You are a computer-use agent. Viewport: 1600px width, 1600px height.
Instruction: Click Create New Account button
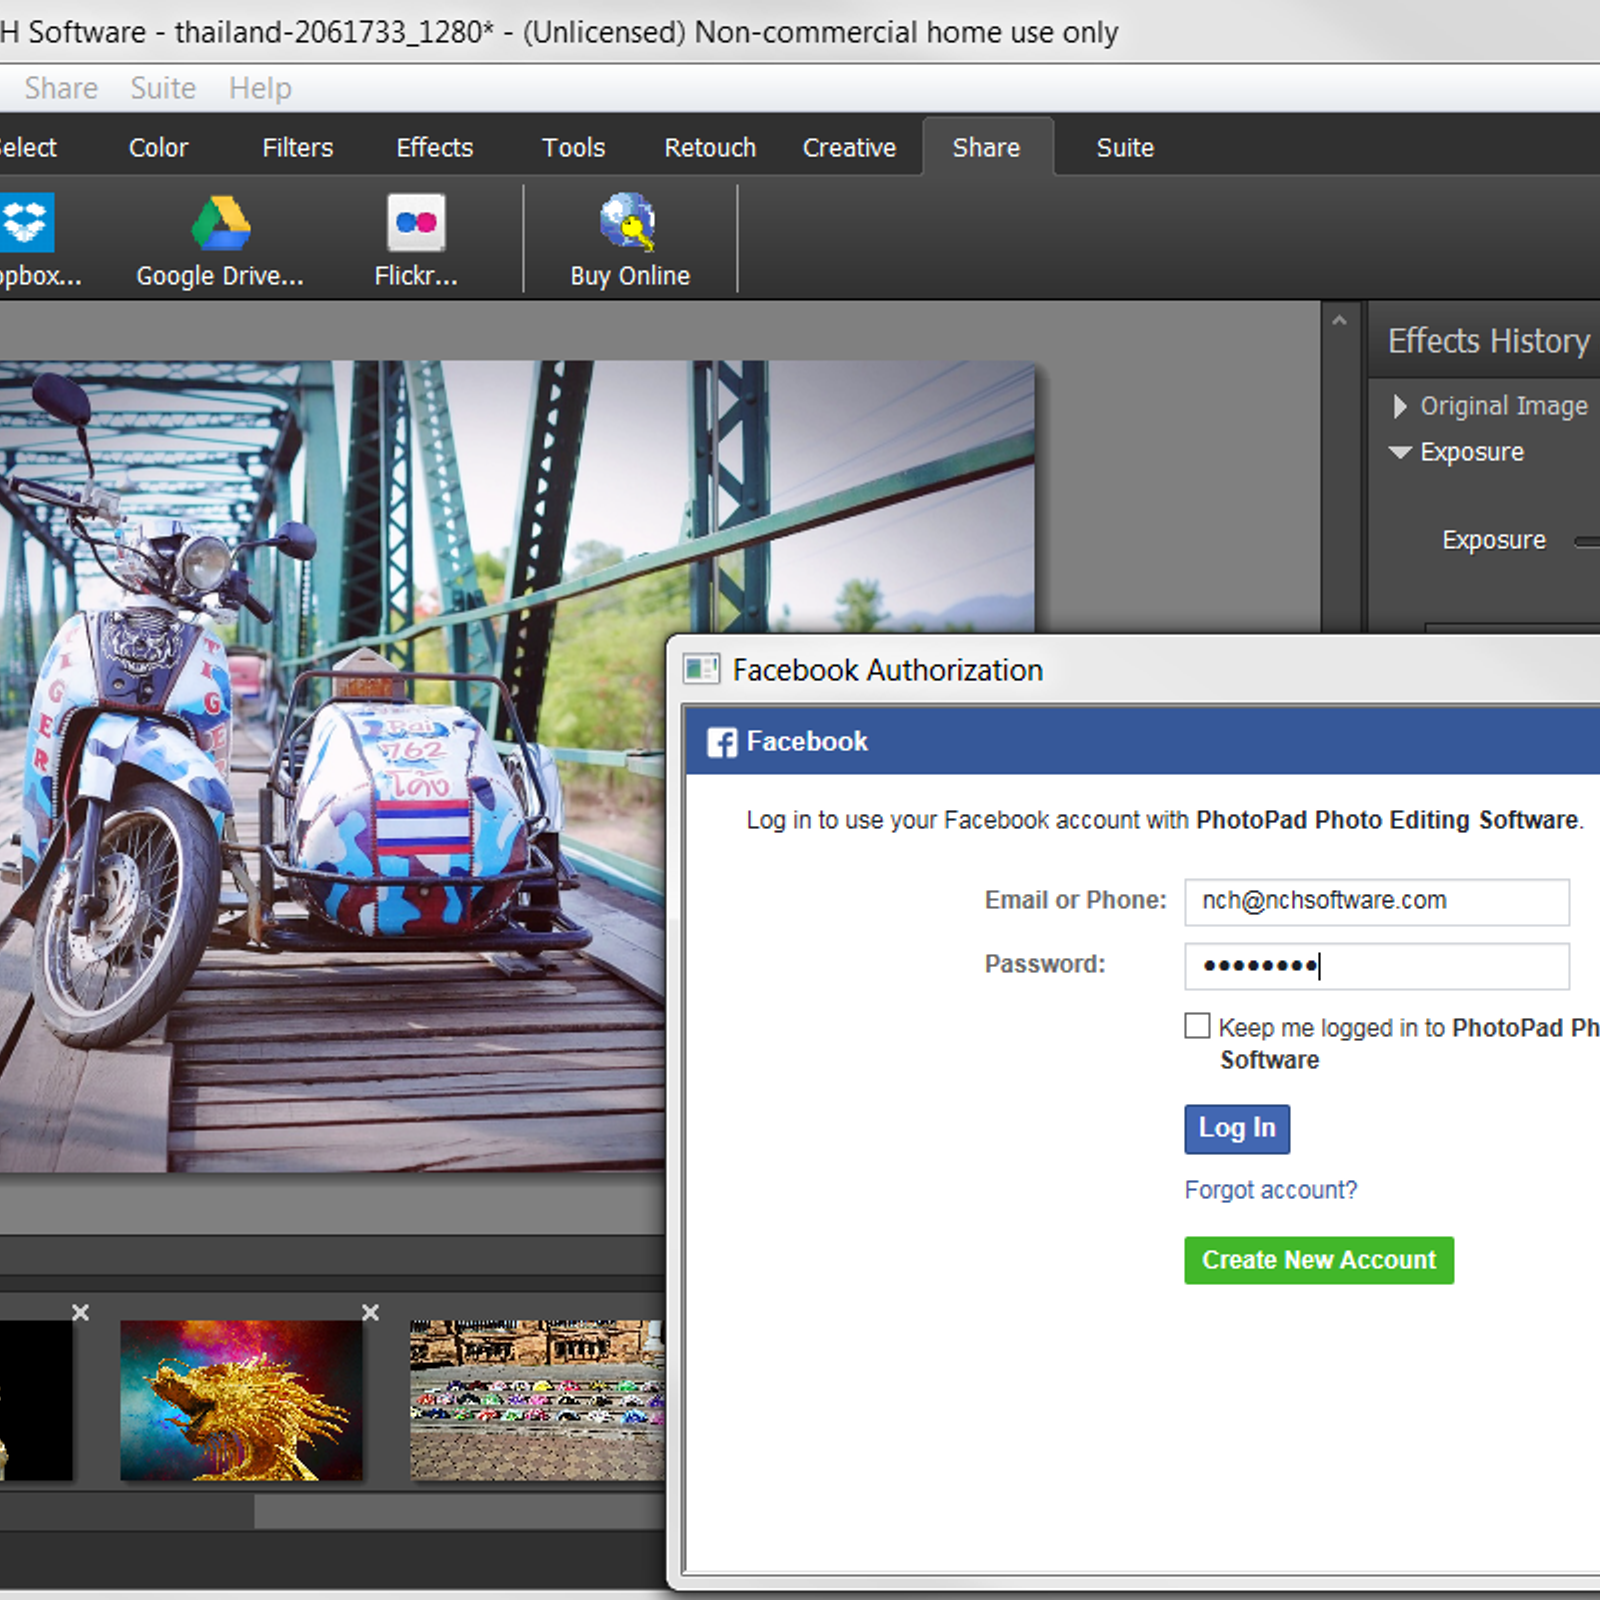pyautogui.click(x=1319, y=1260)
